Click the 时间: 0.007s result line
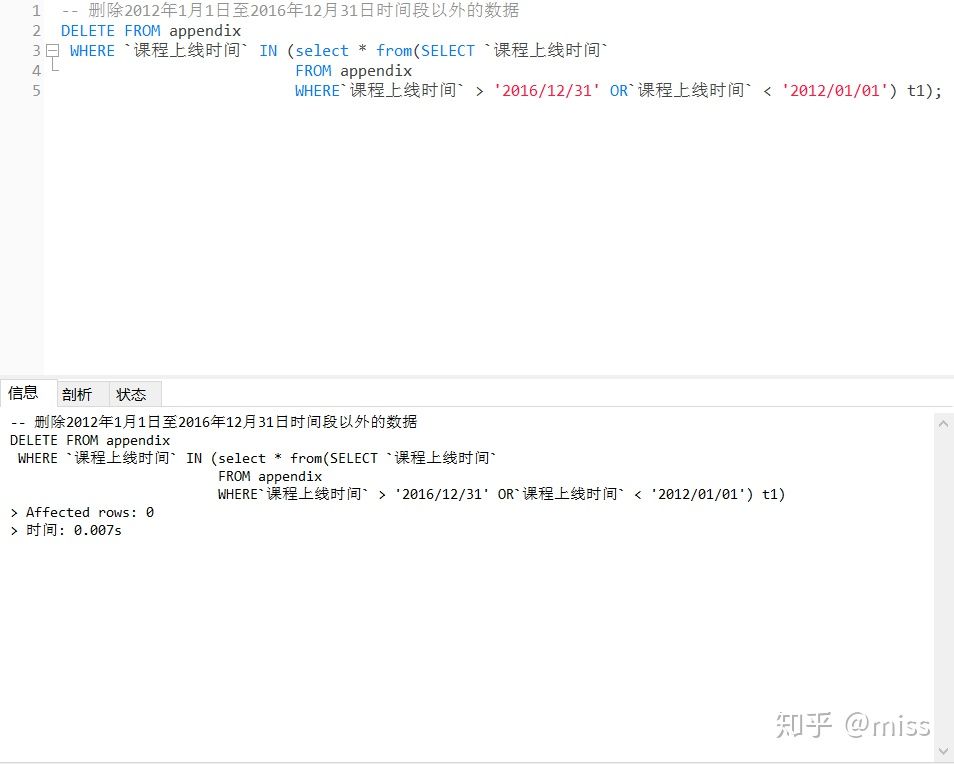 pyautogui.click(x=66, y=530)
